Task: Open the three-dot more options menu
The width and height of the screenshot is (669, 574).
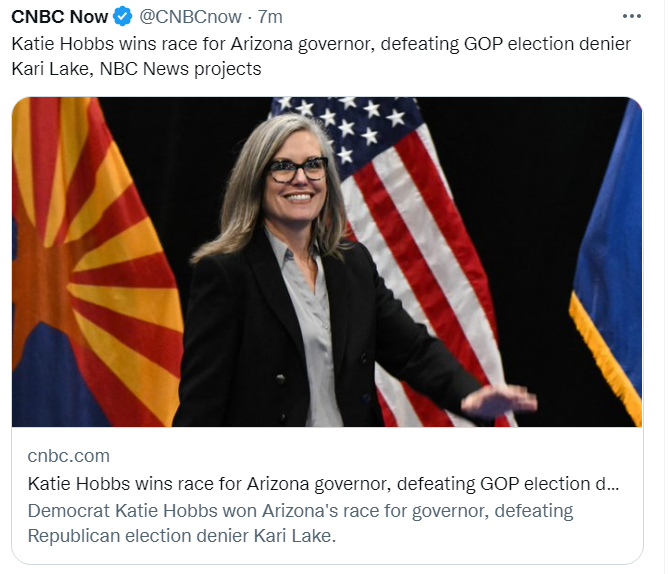Action: 631,17
